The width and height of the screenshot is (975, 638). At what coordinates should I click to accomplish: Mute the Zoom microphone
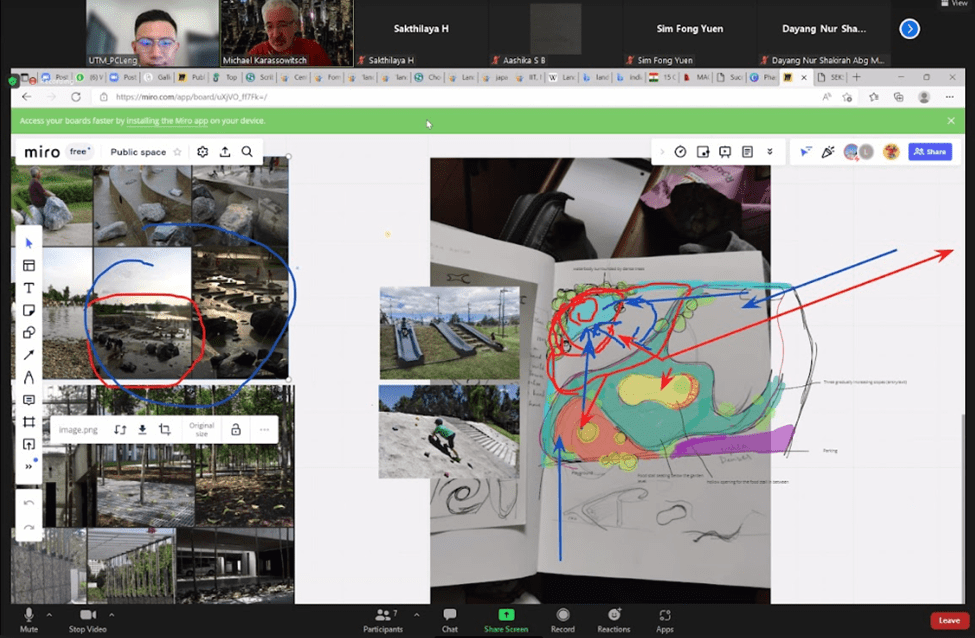pyautogui.click(x=28, y=615)
